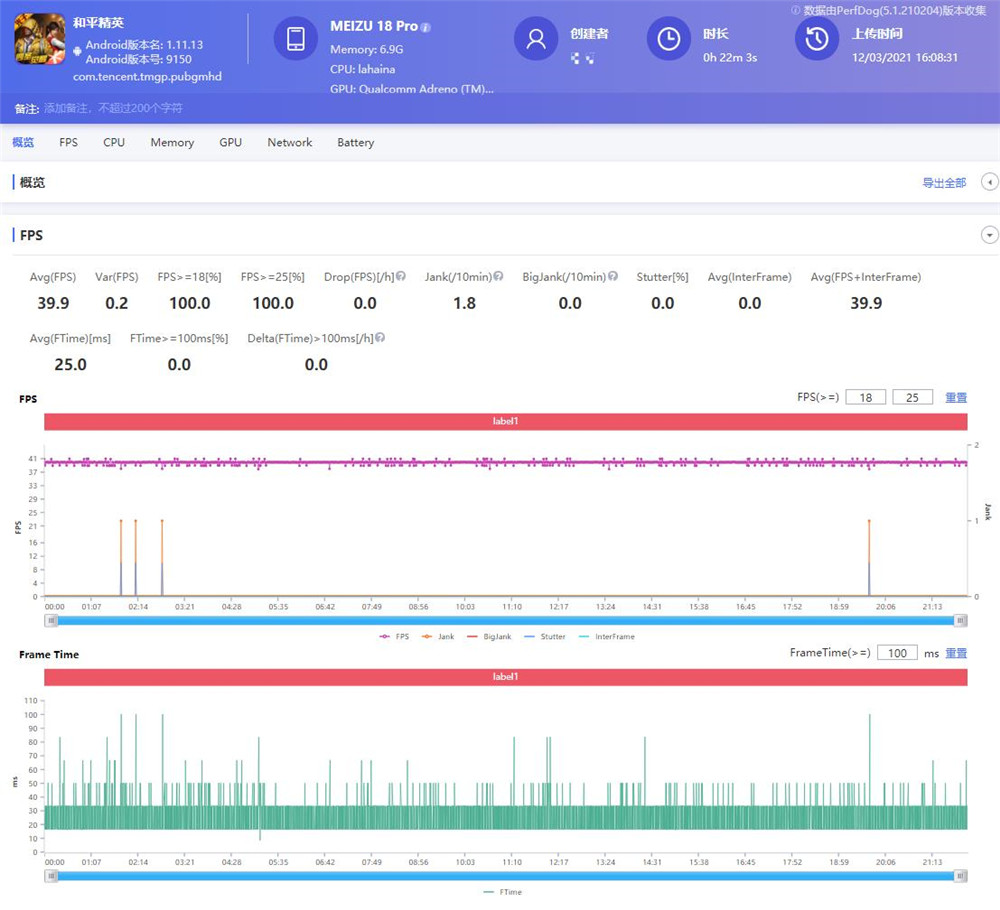Toggle Jank series in chart legend
The image size is (1000, 910).
[438, 636]
